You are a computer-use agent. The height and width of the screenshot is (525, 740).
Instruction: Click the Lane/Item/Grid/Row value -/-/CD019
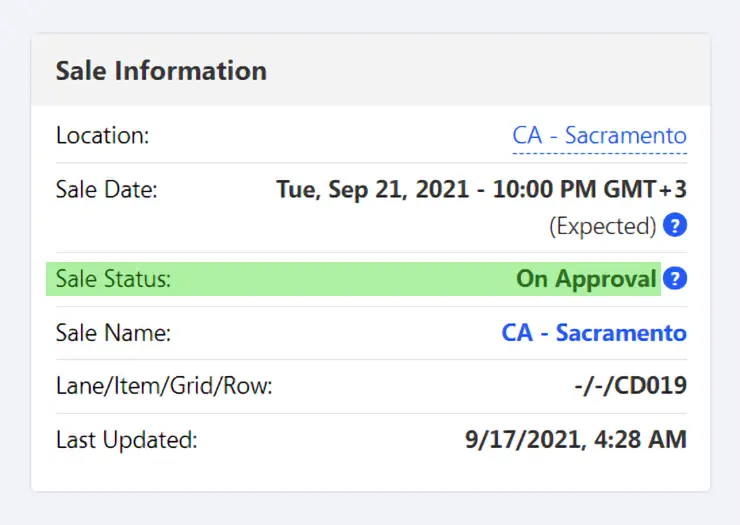click(631, 386)
